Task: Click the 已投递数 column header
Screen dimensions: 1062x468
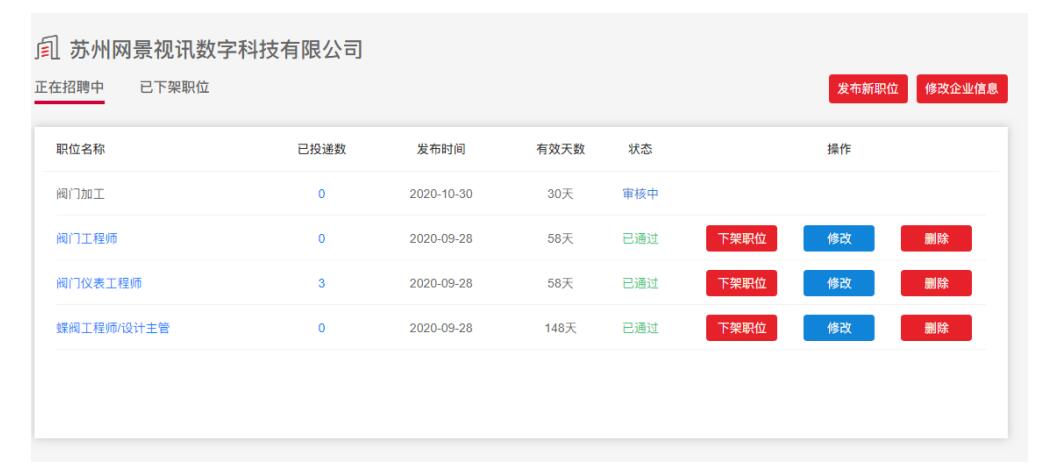Action: point(322,149)
